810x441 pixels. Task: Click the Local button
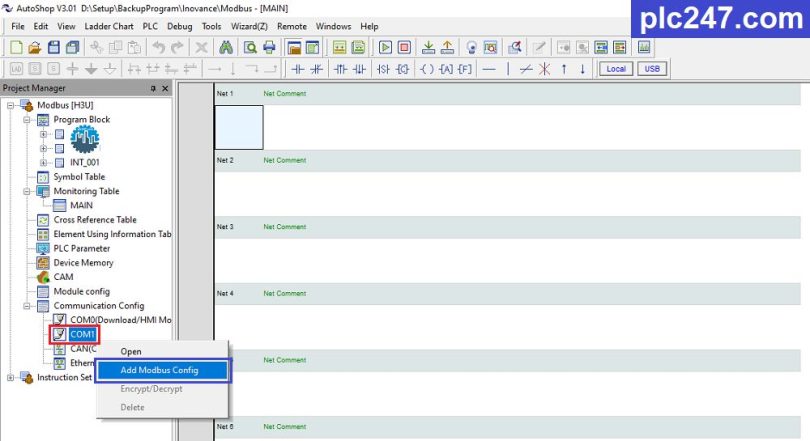coord(616,69)
